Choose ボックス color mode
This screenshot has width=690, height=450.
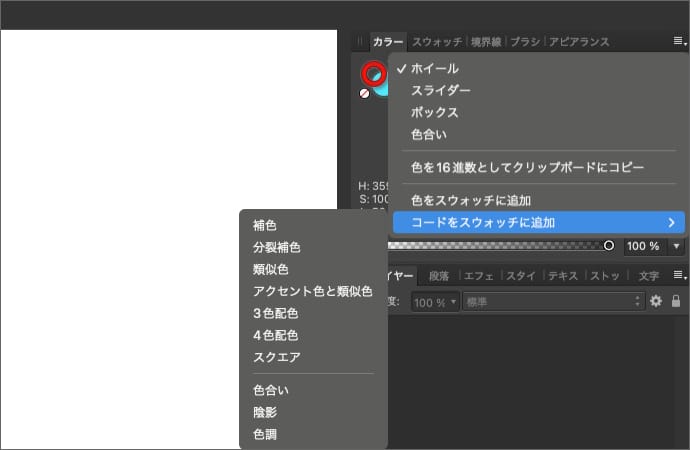click(x=434, y=112)
